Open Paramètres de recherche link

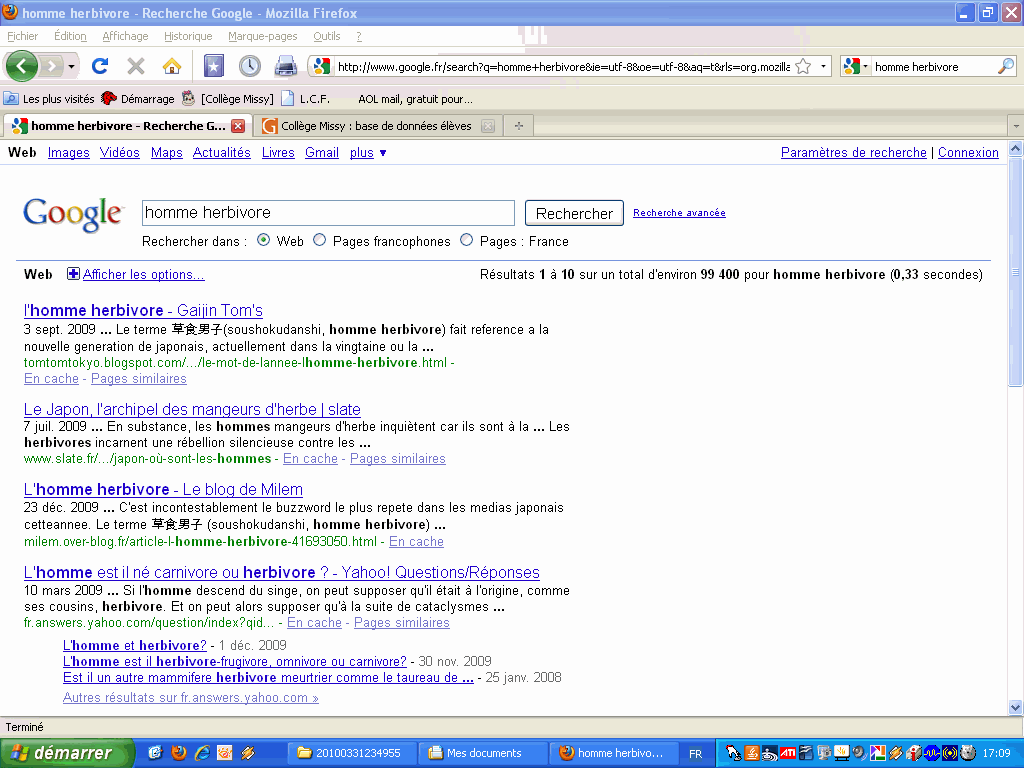tap(854, 152)
